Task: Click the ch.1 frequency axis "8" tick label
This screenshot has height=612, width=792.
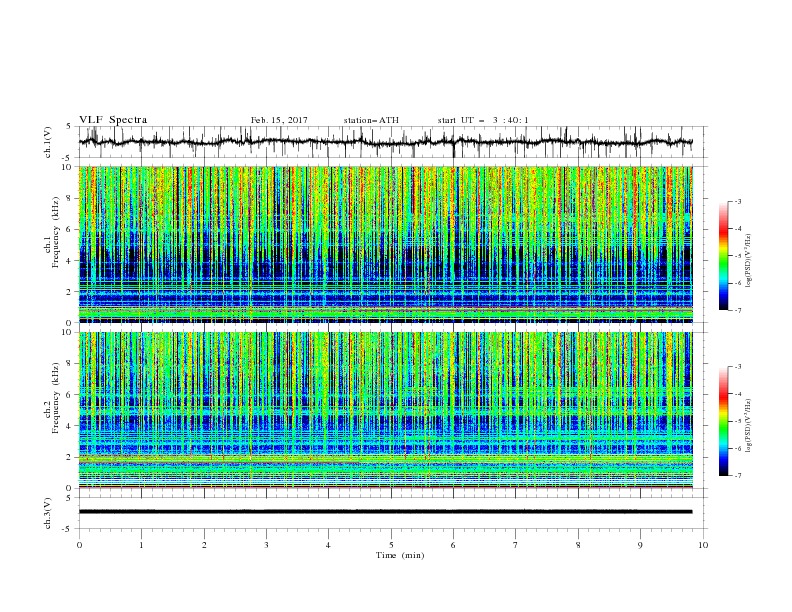Action: click(x=71, y=198)
